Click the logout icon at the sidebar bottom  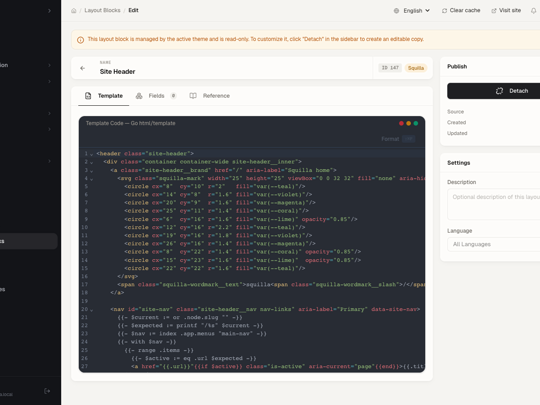click(48, 391)
